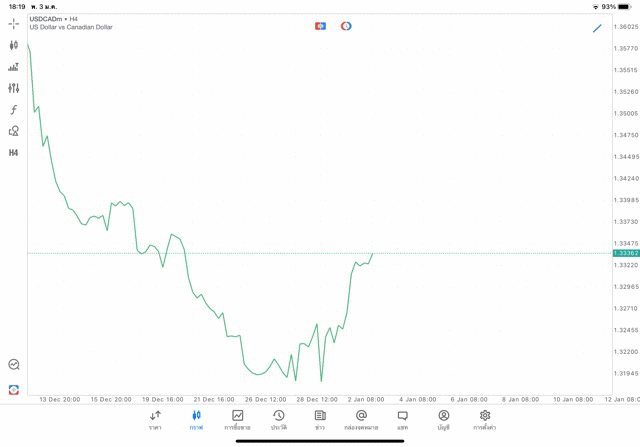Switch to the การซื้อขาย (Trade) tab
This screenshot has height=447, width=640.
(237, 419)
